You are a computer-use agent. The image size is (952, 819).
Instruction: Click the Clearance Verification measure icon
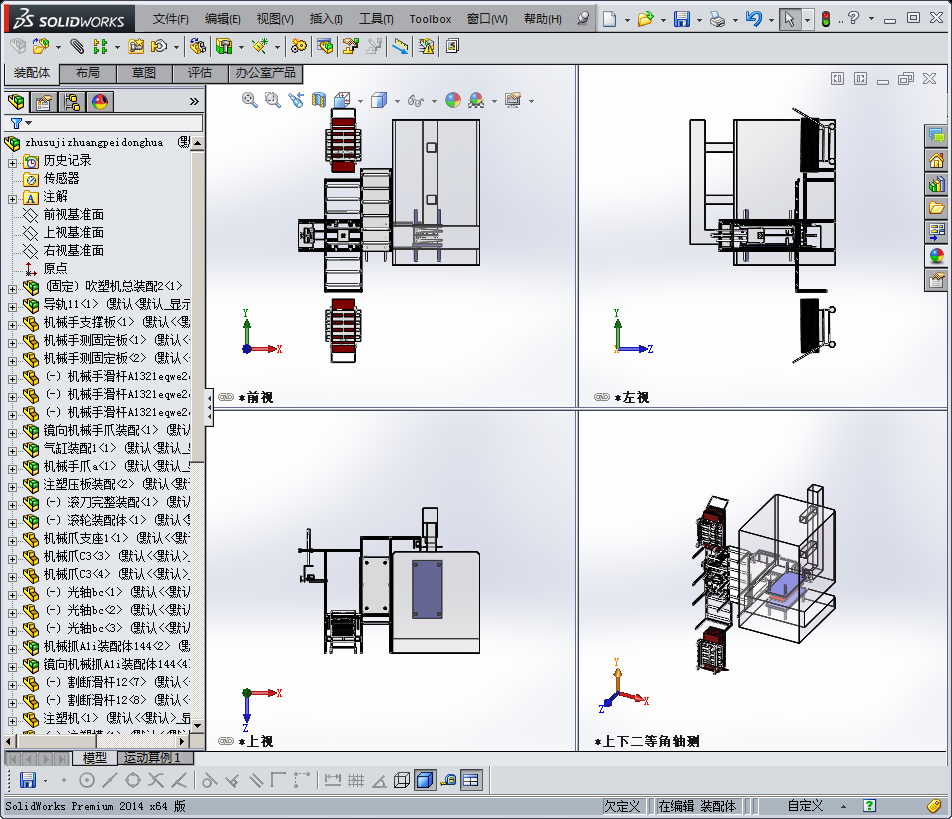[x=400, y=46]
